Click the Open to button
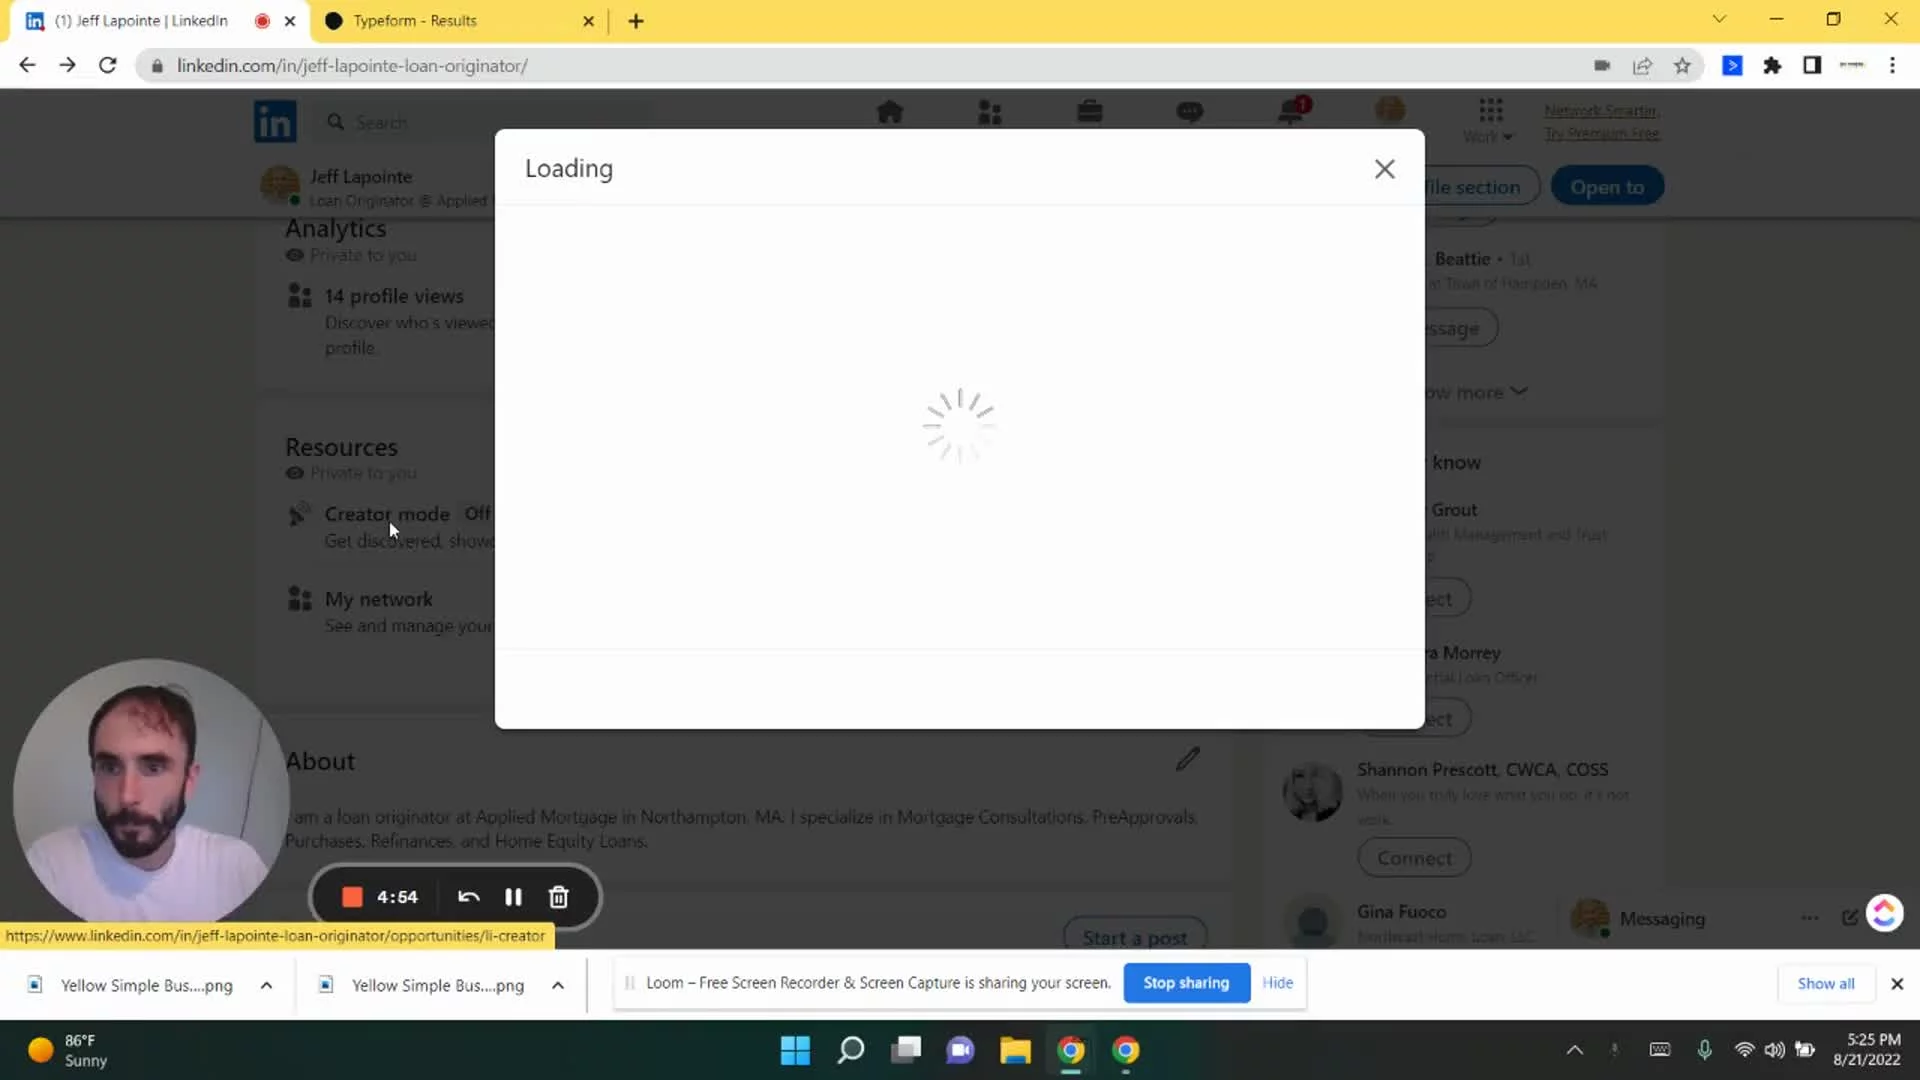This screenshot has width=1920, height=1080. click(1607, 187)
